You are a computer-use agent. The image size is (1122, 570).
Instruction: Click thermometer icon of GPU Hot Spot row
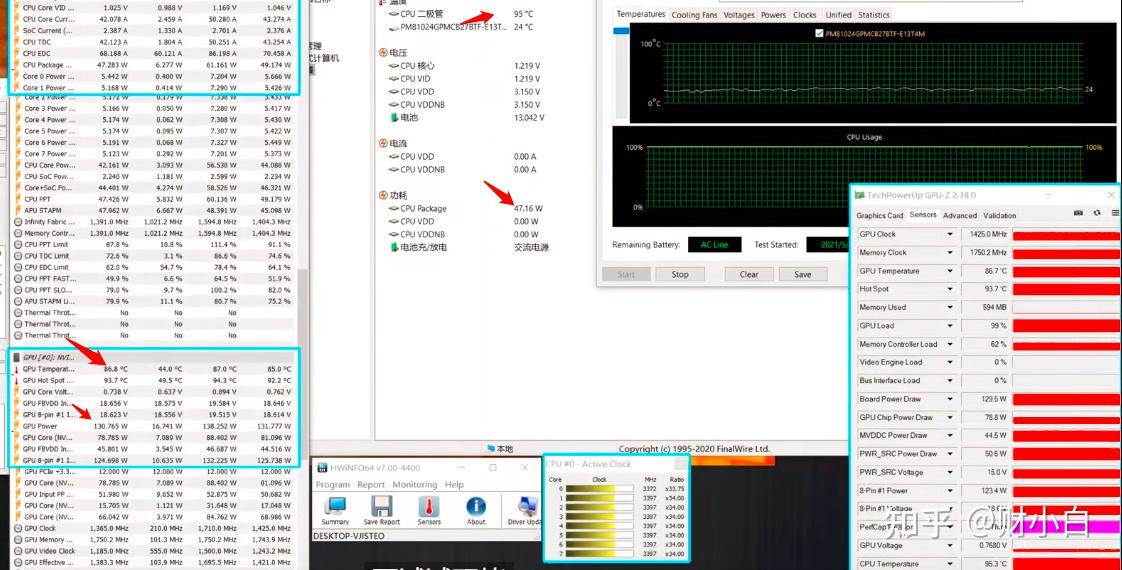coord(16,380)
